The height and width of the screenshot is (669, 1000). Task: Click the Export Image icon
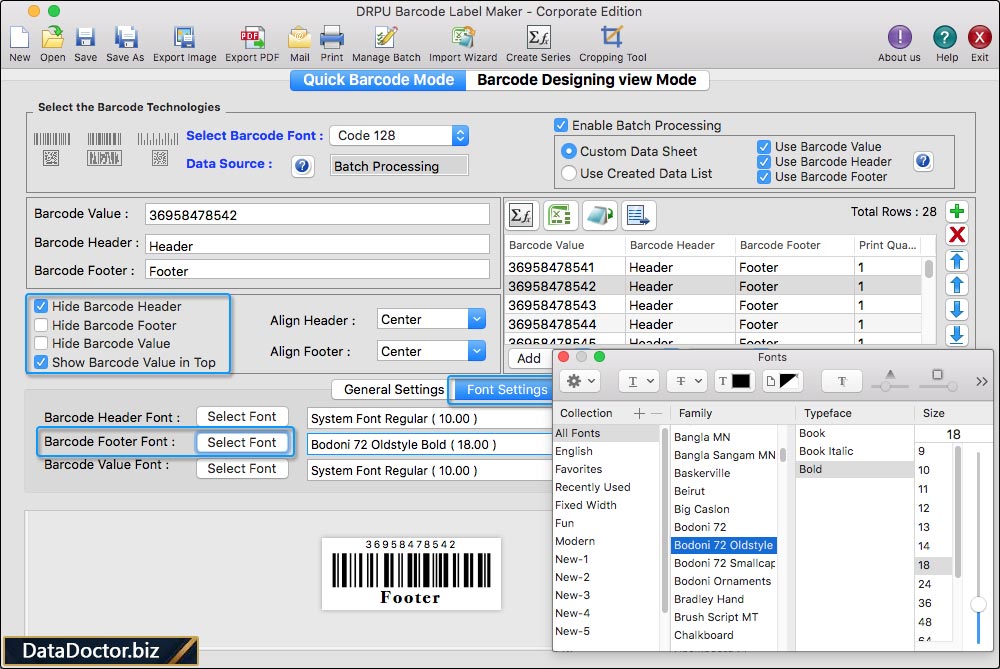pyautogui.click(x=184, y=38)
